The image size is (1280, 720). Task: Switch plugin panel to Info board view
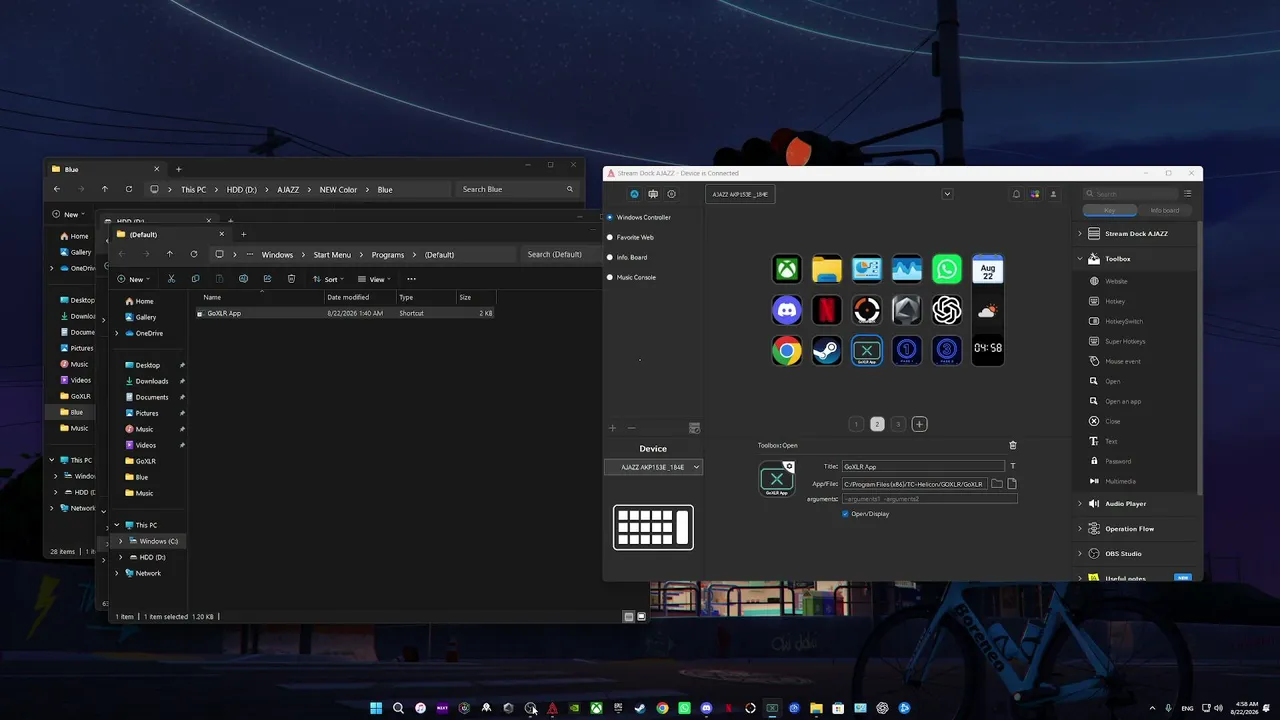1165,210
